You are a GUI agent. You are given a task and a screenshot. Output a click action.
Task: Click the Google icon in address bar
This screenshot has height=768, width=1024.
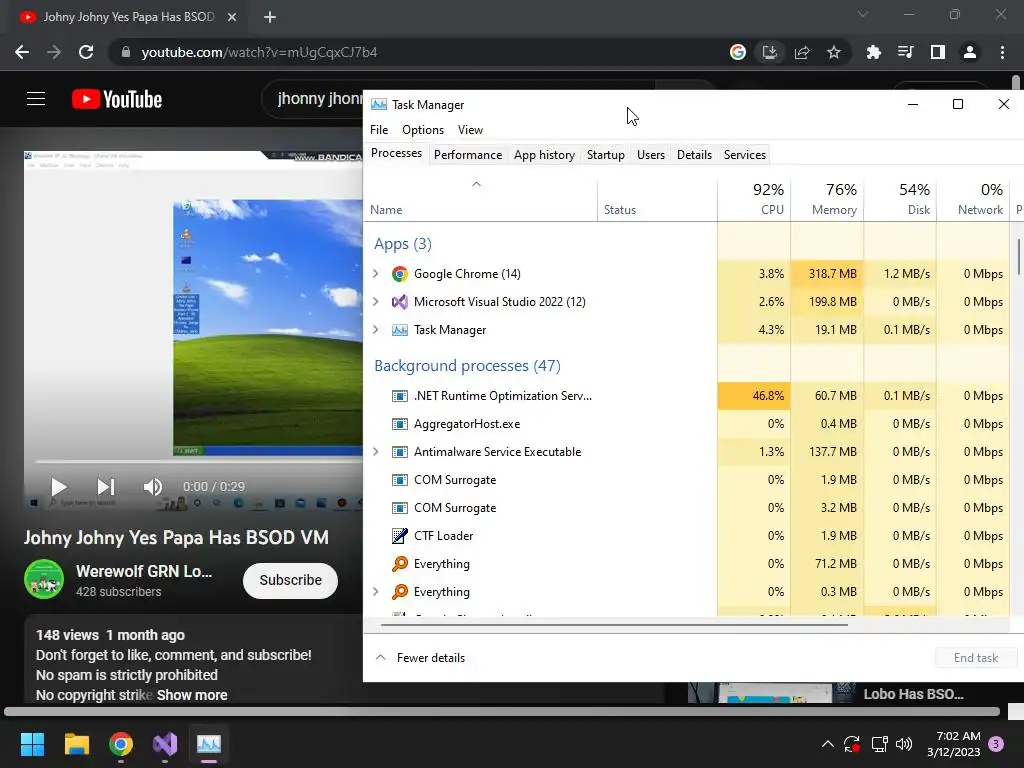pyautogui.click(x=738, y=52)
